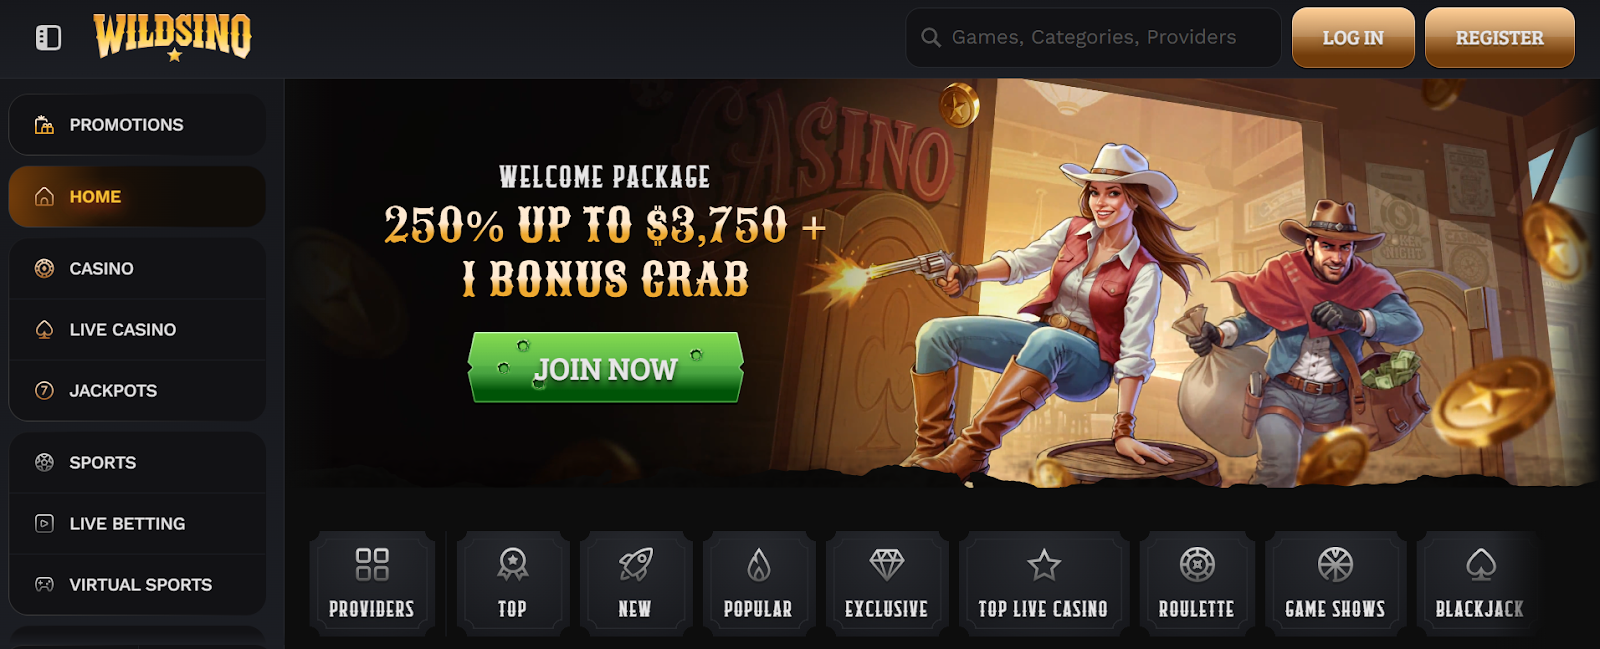Select the New rocket category

coord(635,584)
